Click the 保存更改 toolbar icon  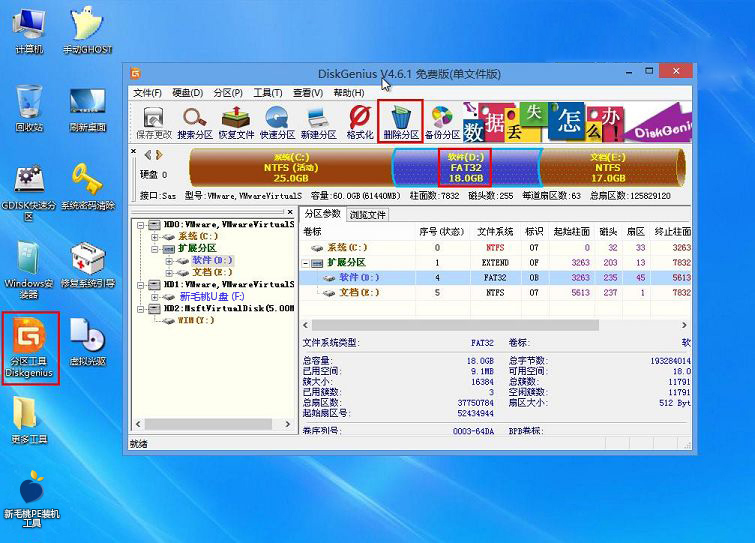click(154, 122)
